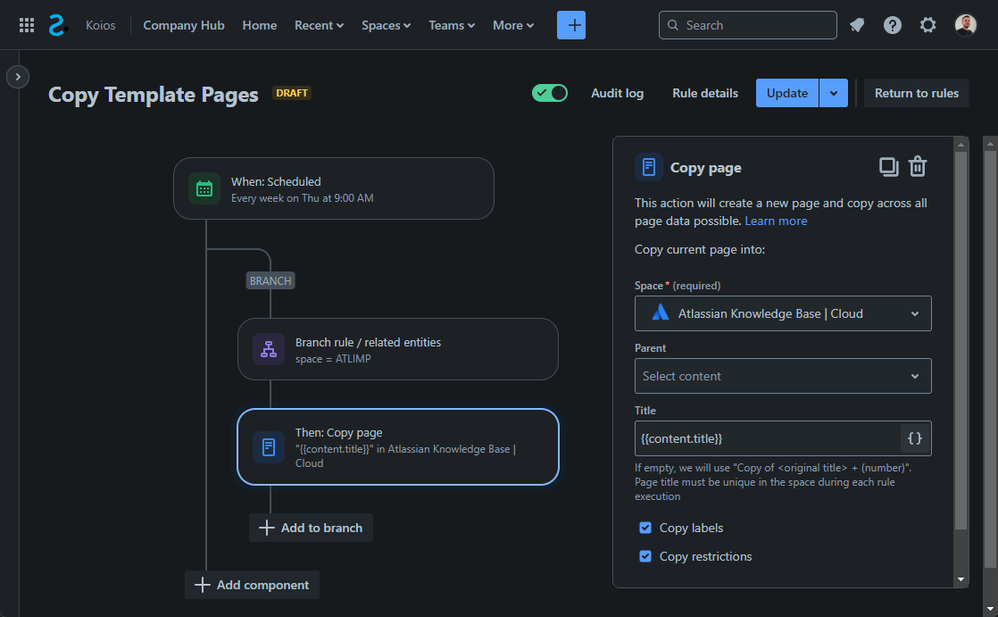
Task: Open the Spaces dropdown menu
Action: [386, 25]
